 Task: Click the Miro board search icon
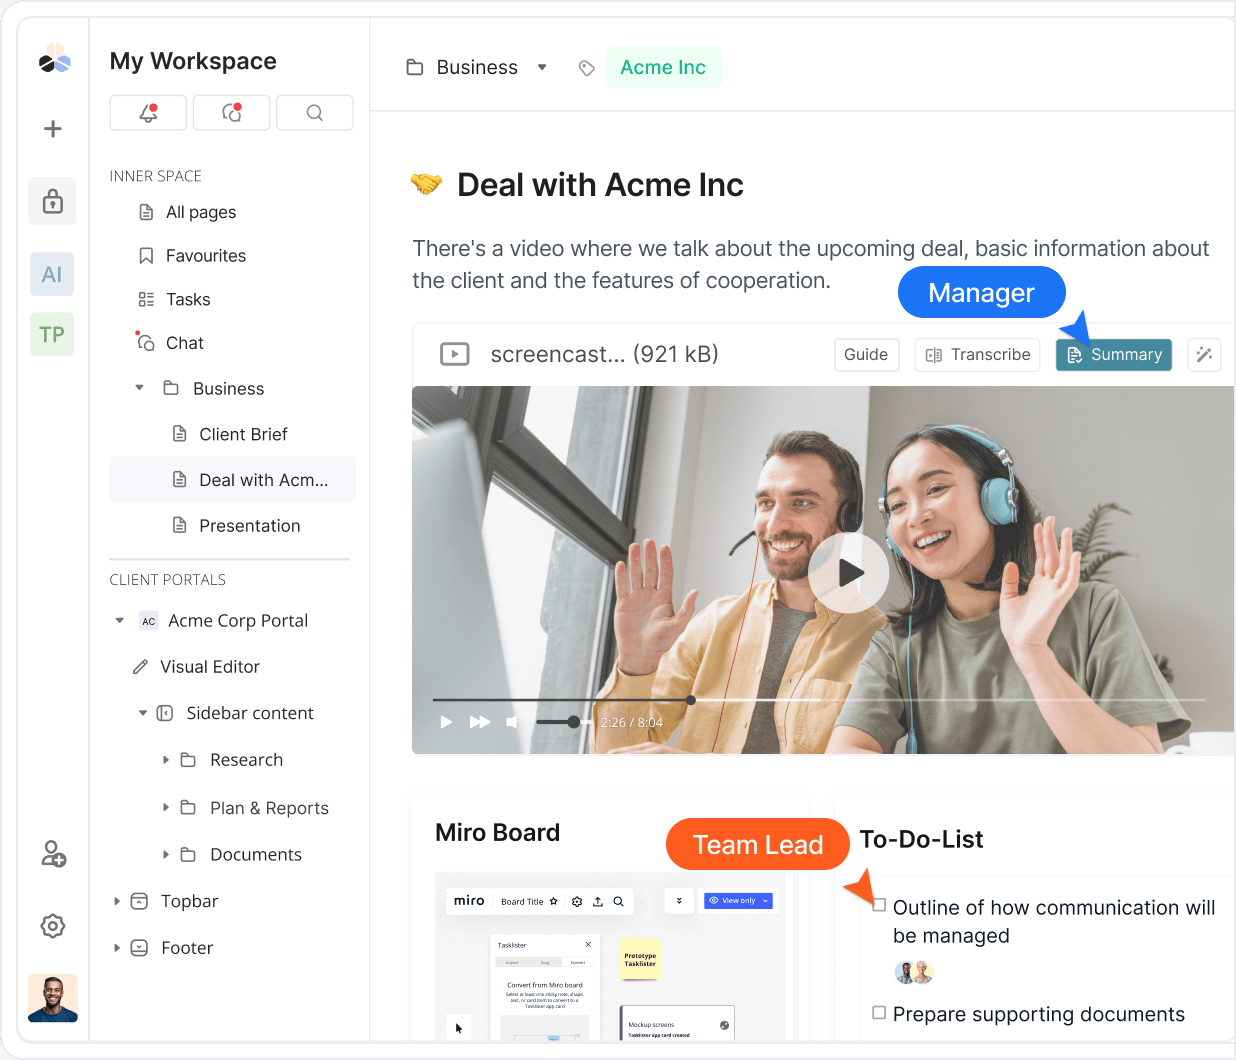[x=619, y=901]
